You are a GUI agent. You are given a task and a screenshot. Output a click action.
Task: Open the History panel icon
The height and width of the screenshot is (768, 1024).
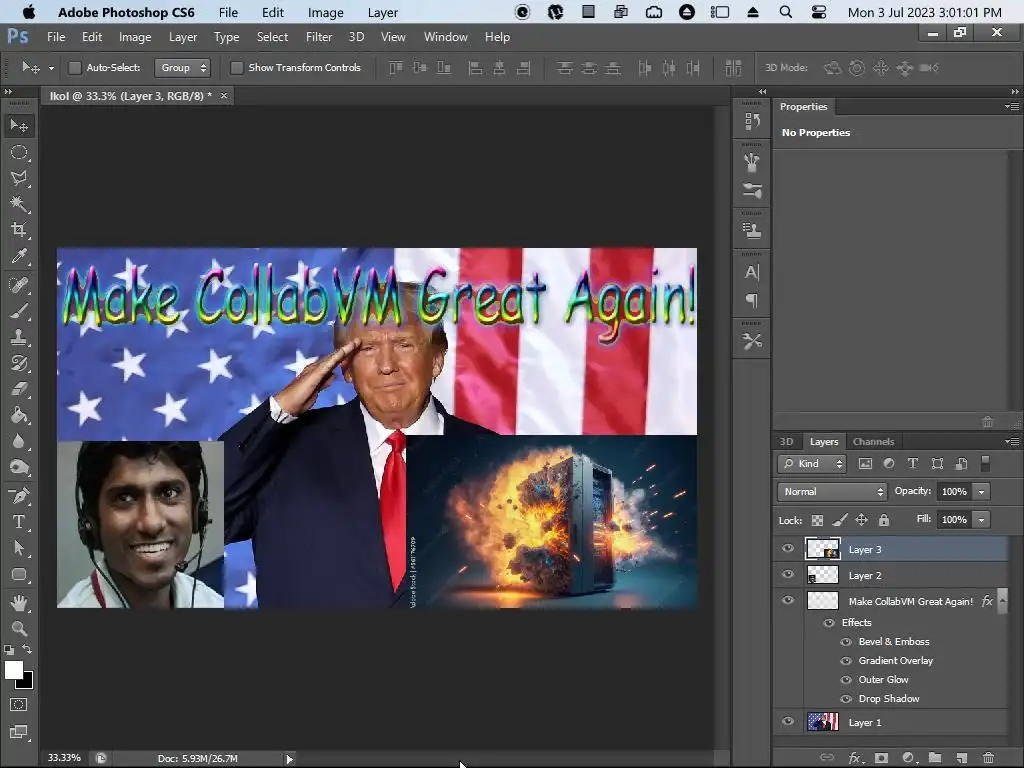click(x=752, y=121)
